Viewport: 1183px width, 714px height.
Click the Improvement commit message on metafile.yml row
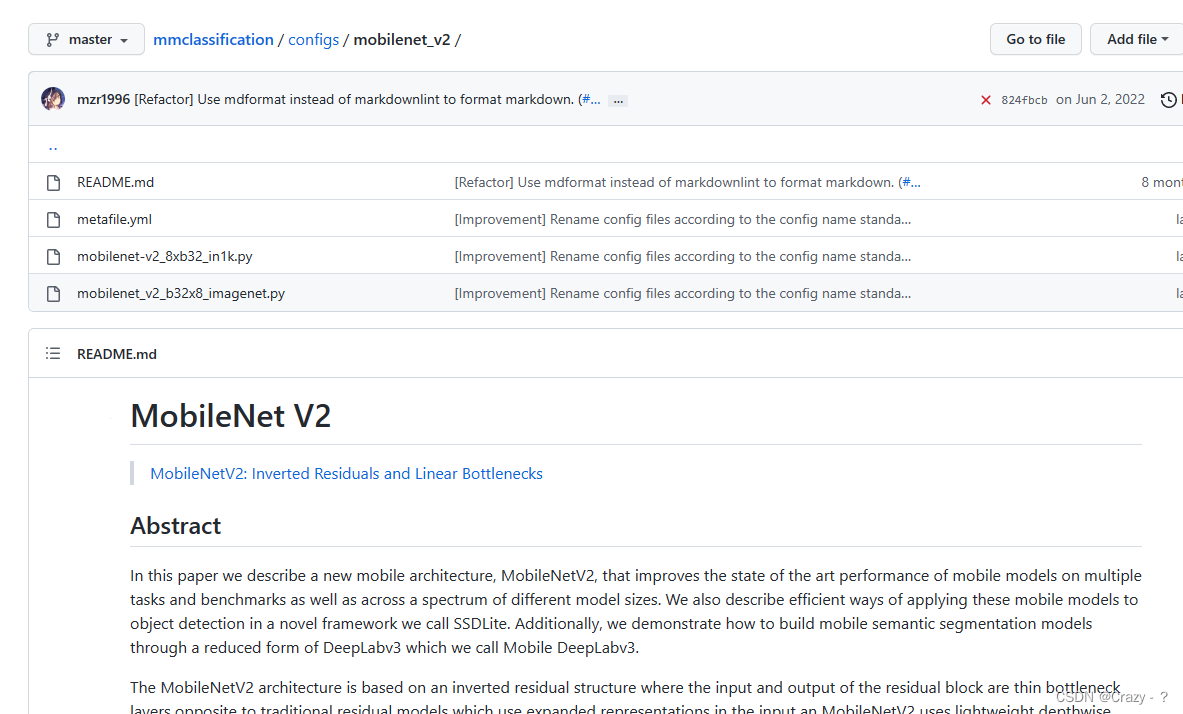pos(682,219)
